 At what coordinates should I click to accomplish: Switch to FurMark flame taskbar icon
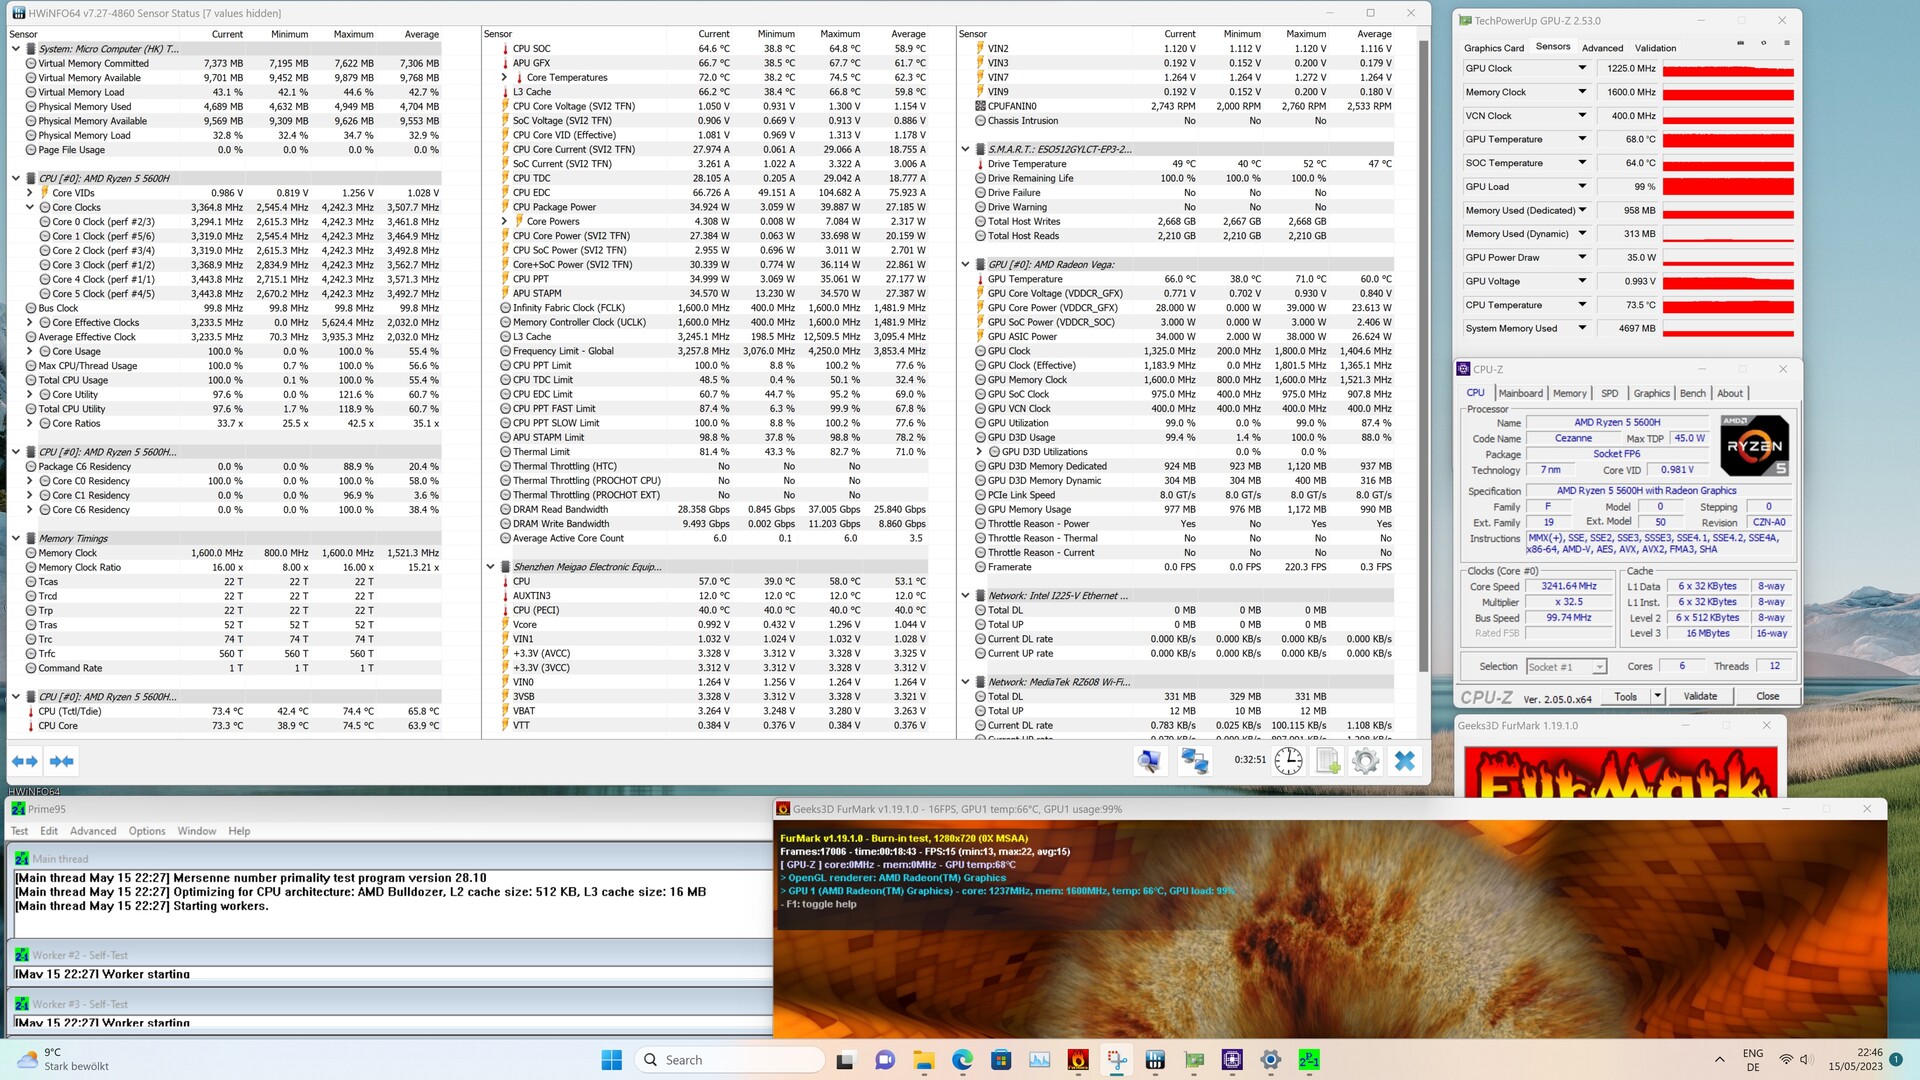(x=1078, y=1060)
